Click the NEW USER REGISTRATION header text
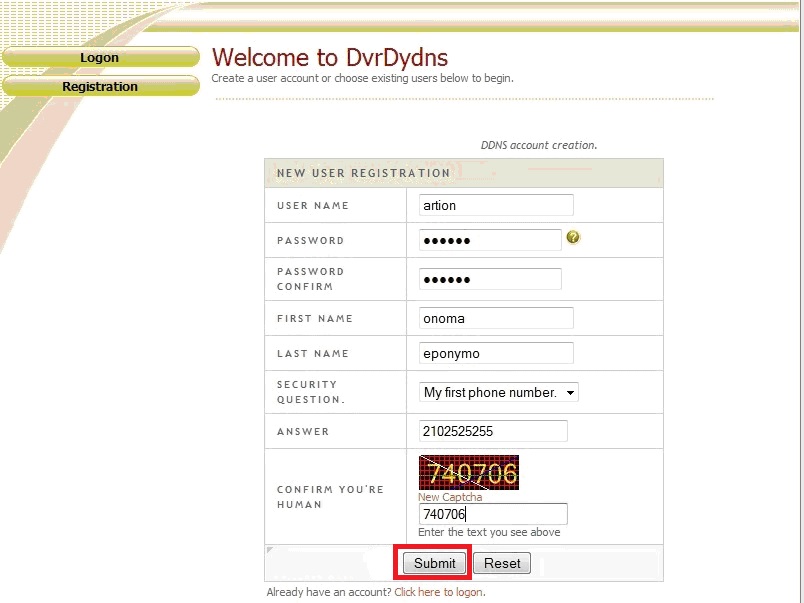804x603 pixels. [364, 173]
